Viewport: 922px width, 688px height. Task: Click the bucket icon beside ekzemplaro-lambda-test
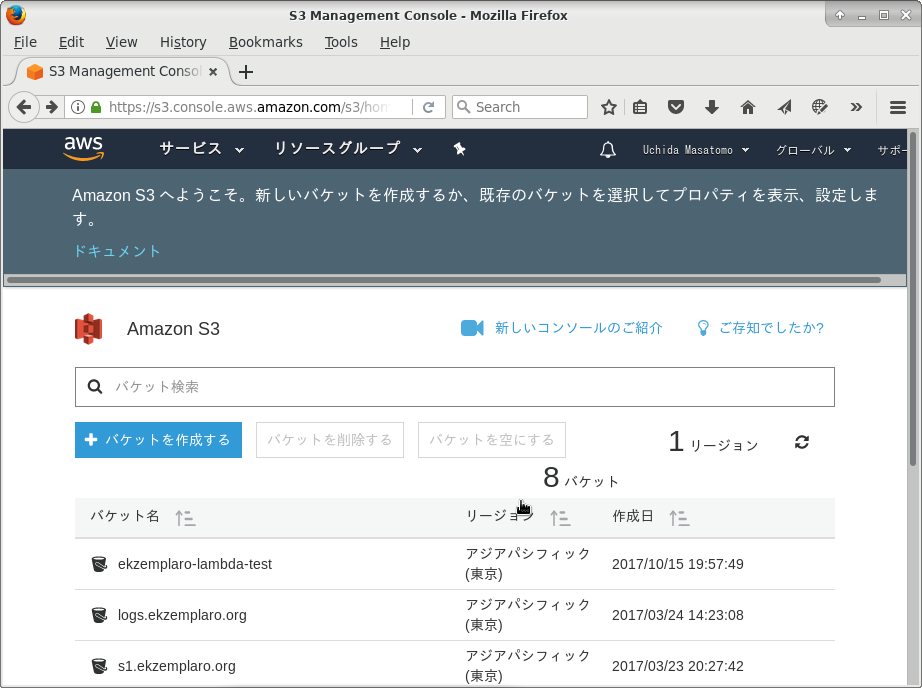point(99,562)
